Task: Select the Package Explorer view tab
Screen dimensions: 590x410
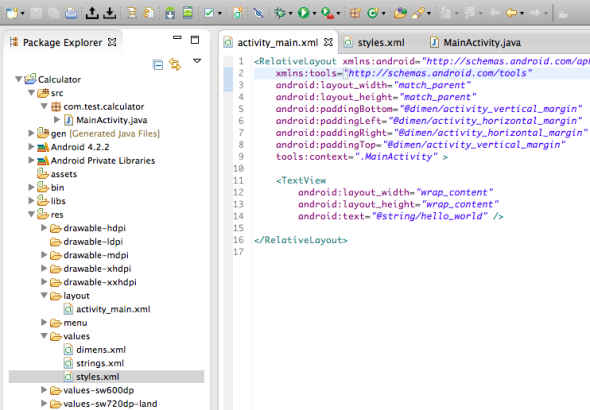Action: pyautogui.click(x=62, y=43)
